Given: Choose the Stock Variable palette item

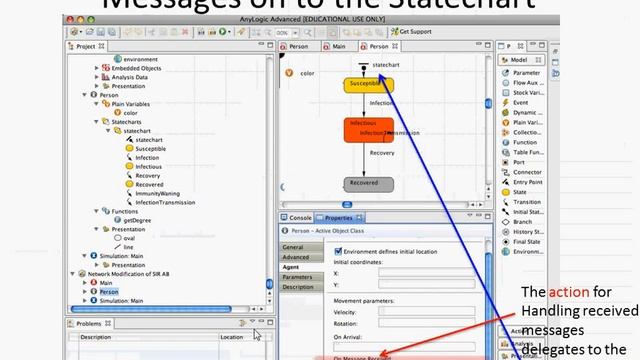Looking at the screenshot, I should click(x=522, y=93).
